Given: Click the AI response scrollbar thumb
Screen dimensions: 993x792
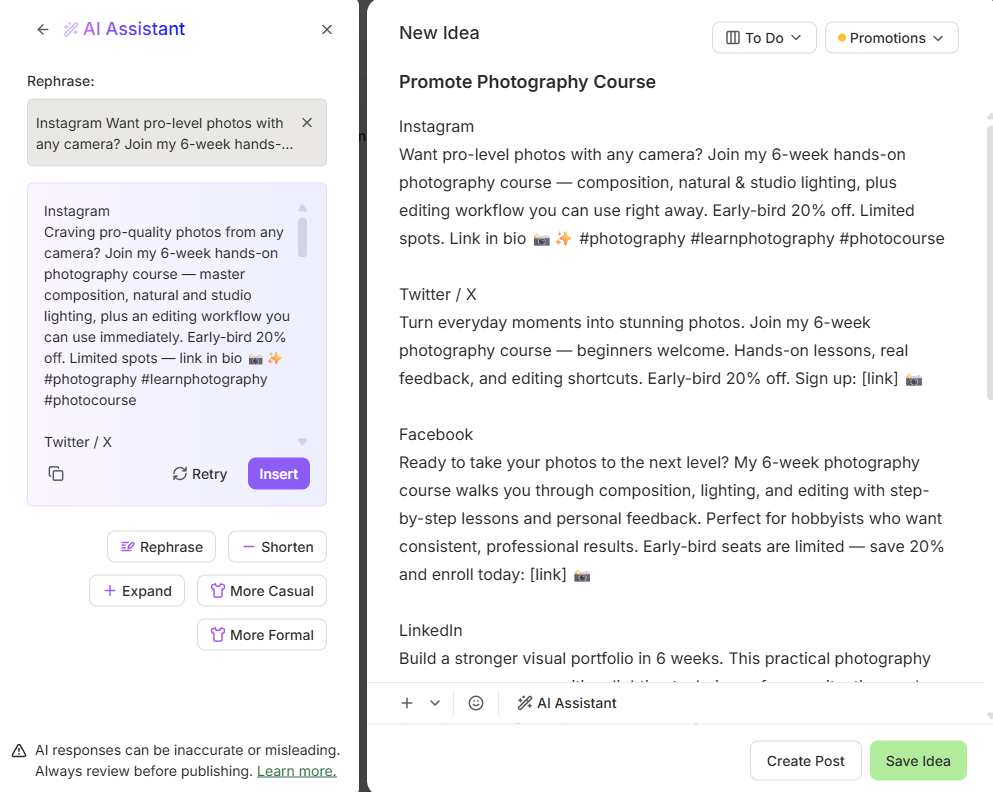Looking at the screenshot, I should pos(303,237).
